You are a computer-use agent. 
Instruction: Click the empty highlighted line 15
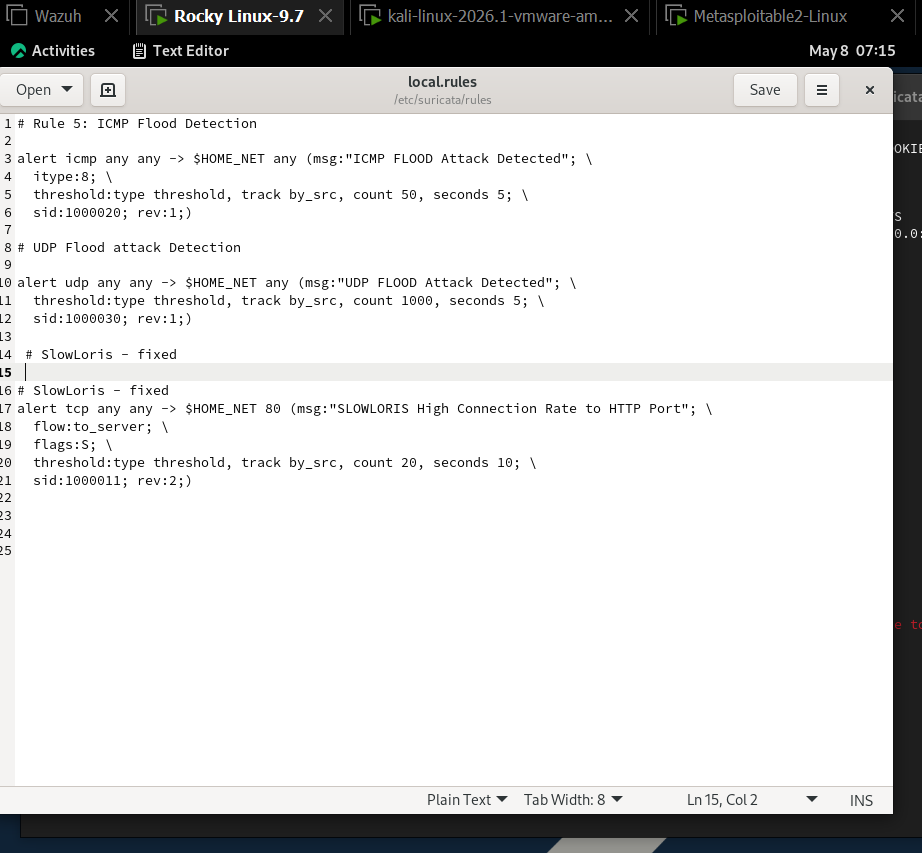click(453, 372)
